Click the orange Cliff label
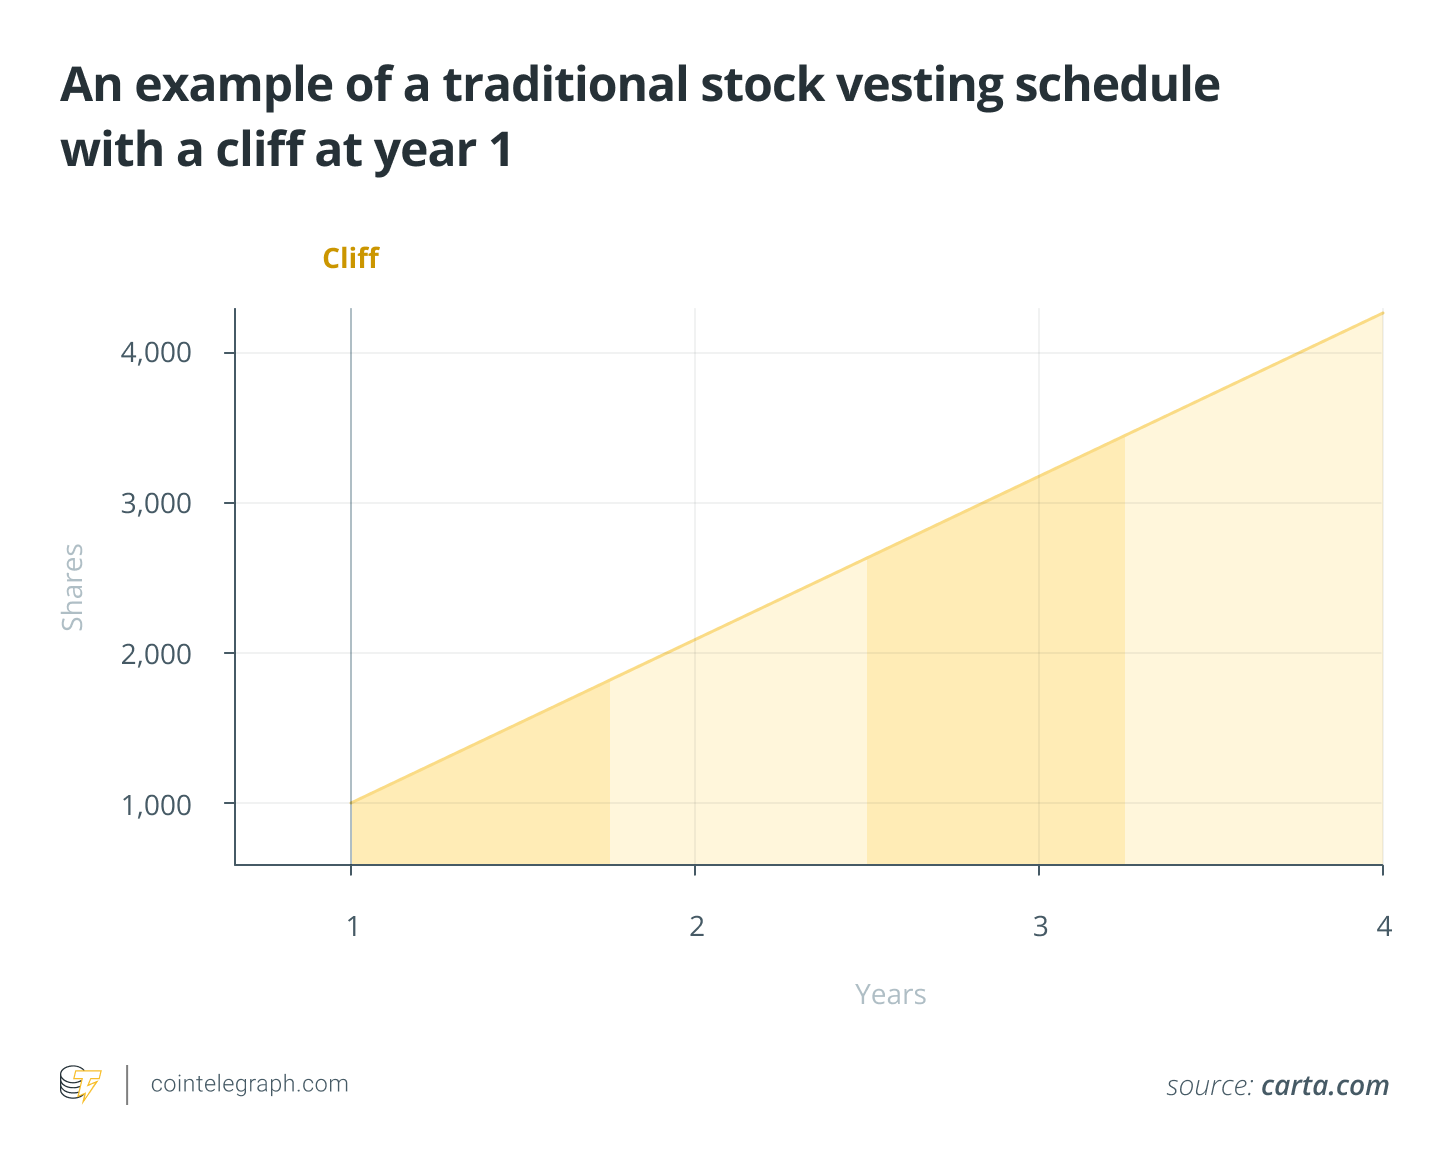 350,258
